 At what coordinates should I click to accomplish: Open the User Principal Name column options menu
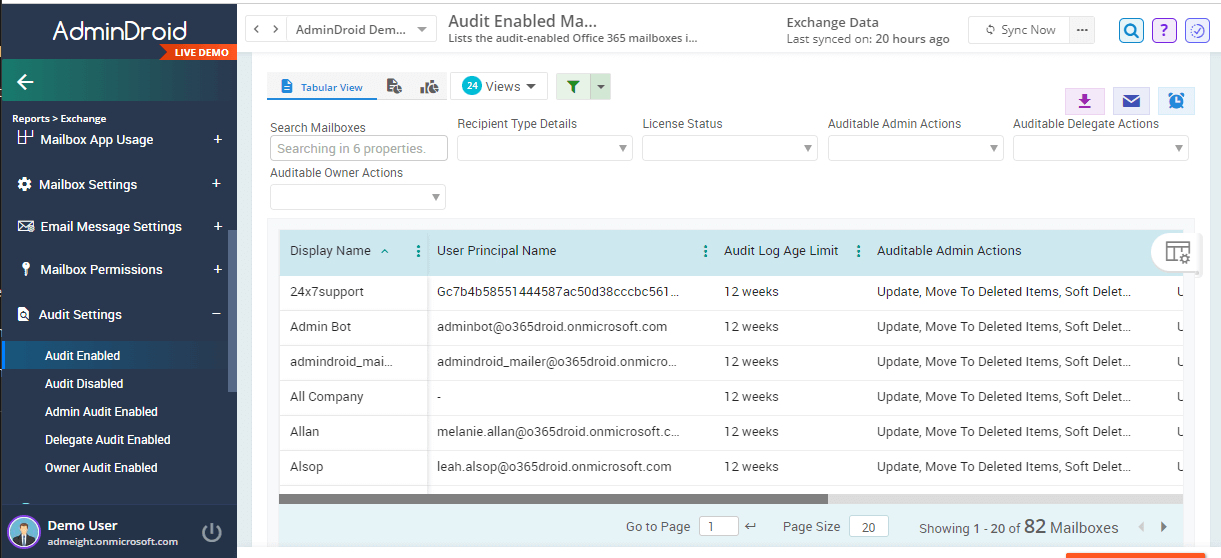[x=706, y=252]
